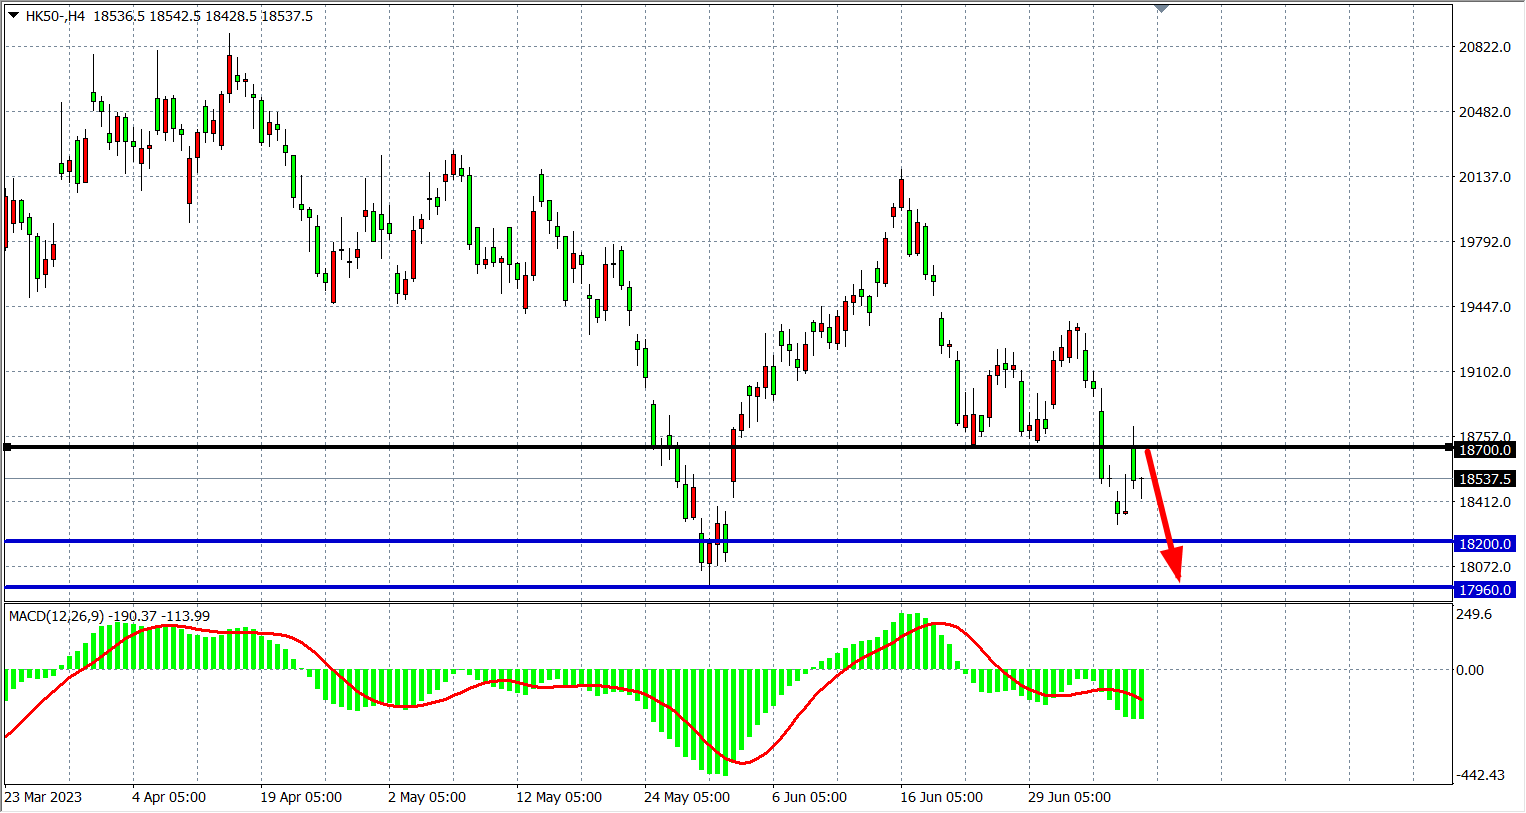
Task: Click the square handle at black line's left end
Action: click(8, 447)
